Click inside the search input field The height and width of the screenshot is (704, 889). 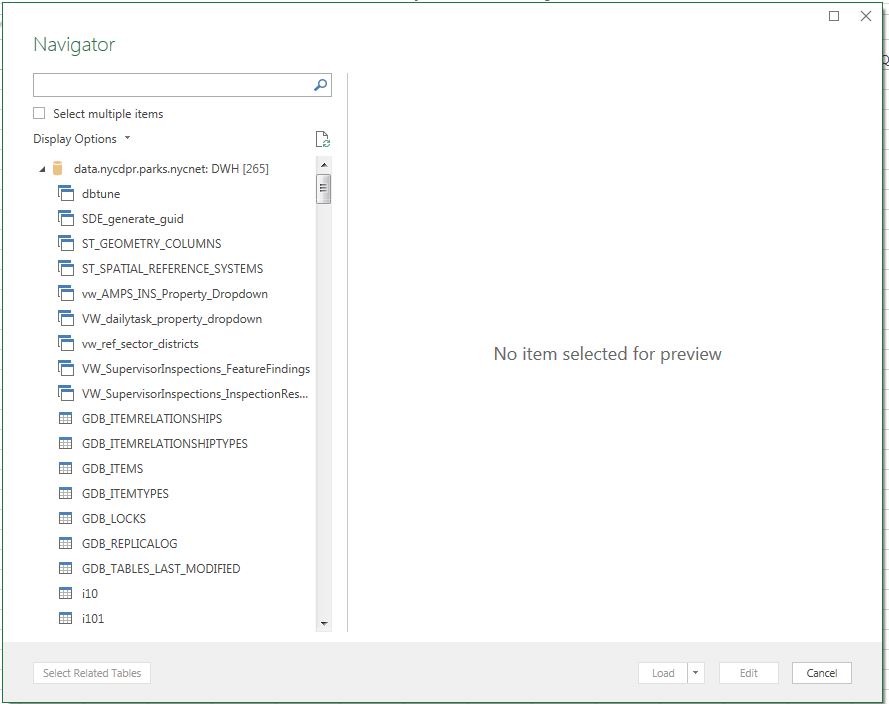tap(170, 85)
